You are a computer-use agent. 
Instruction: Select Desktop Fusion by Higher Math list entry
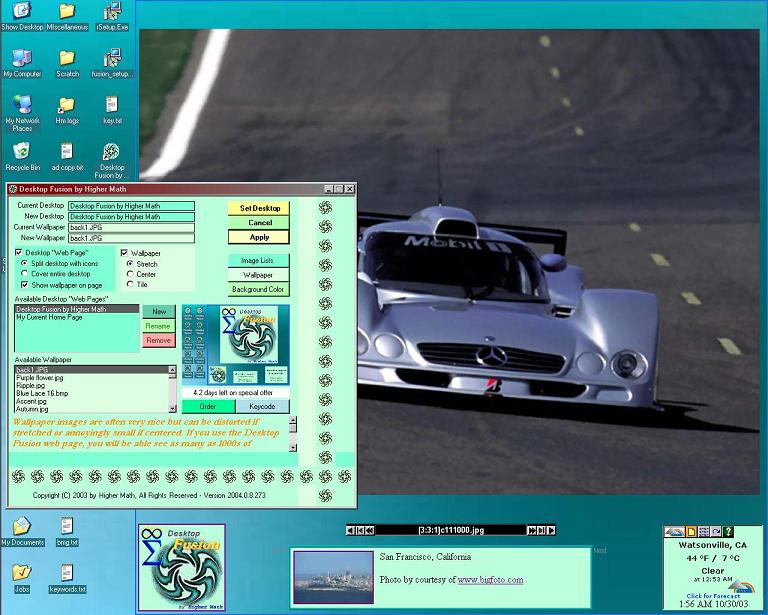pyautogui.click(x=77, y=309)
